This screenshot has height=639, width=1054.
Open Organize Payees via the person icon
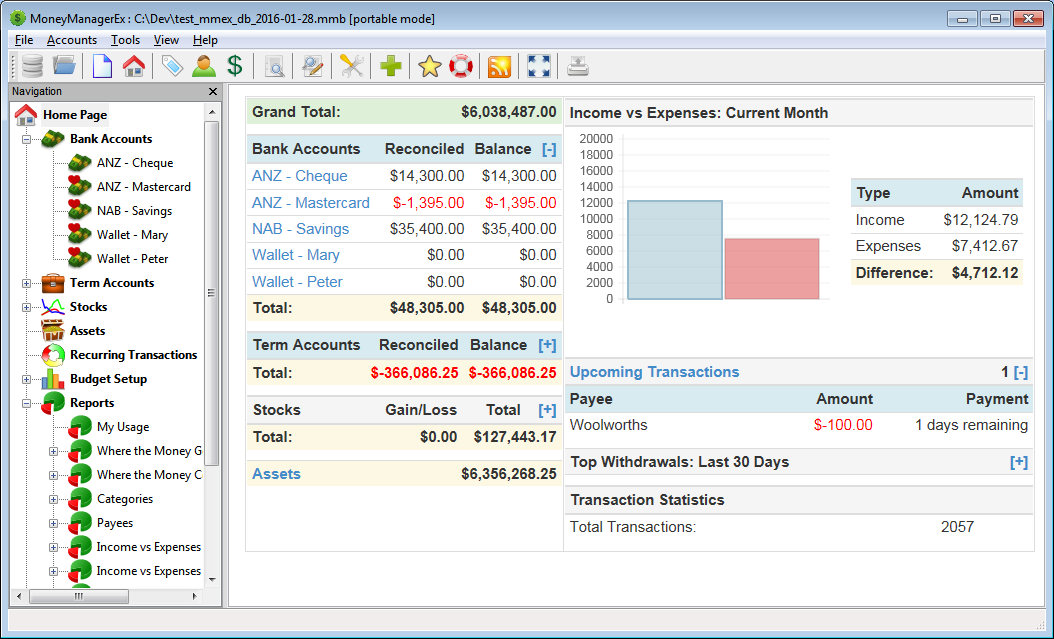(x=203, y=66)
